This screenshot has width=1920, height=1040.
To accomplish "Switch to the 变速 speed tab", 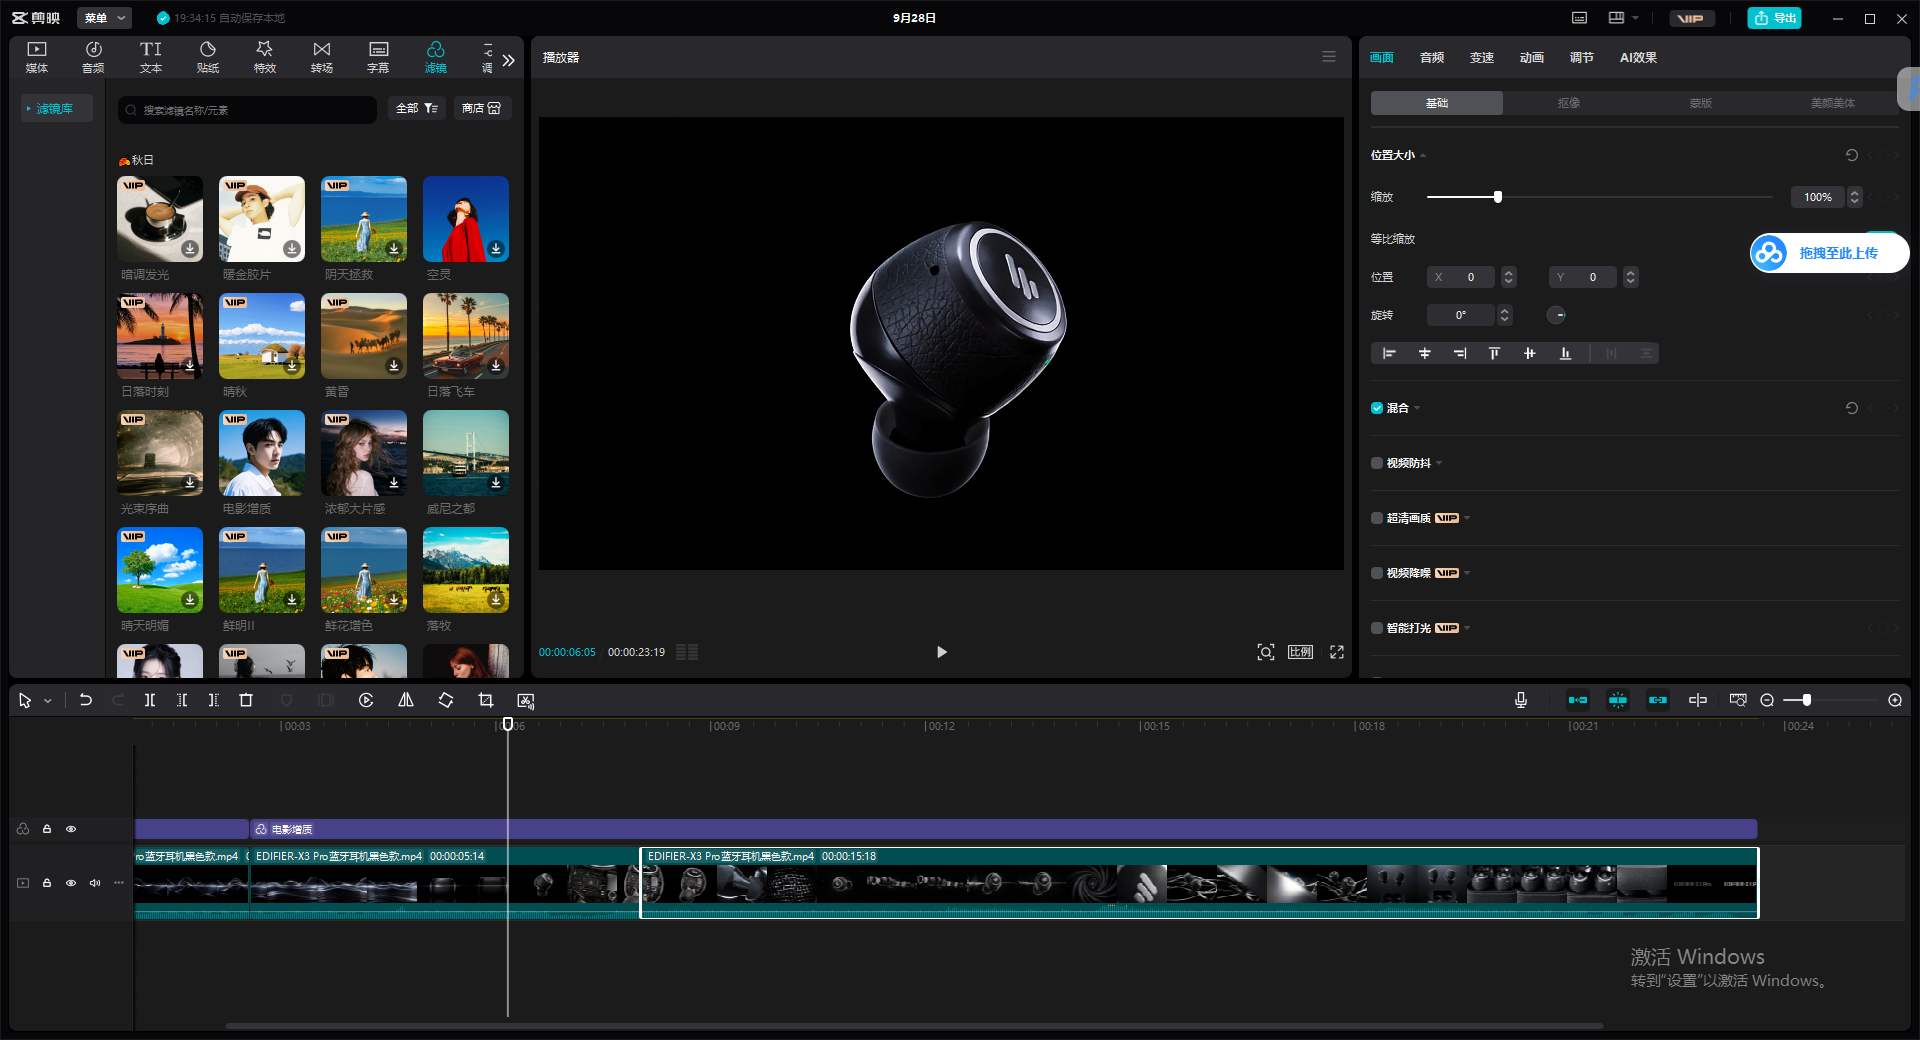I will click(1482, 58).
